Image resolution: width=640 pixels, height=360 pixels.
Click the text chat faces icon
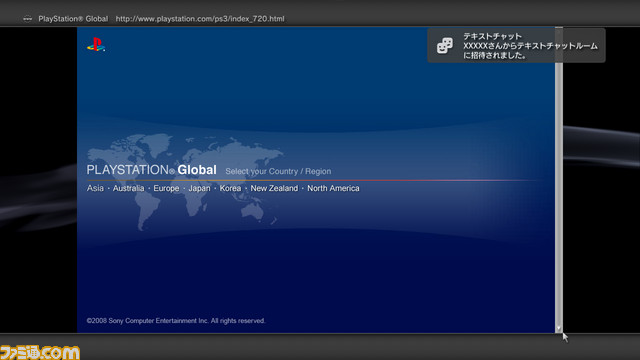coord(445,45)
